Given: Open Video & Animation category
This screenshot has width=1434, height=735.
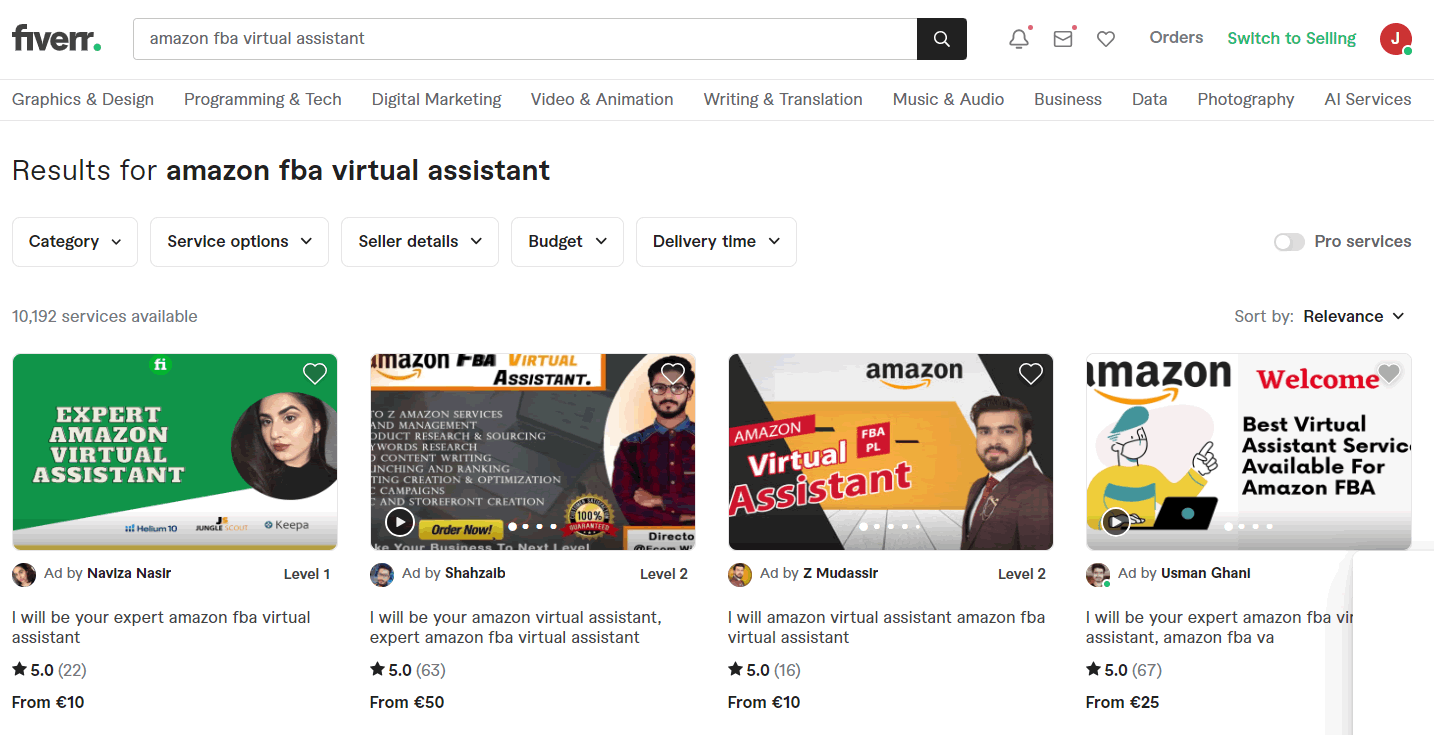Looking at the screenshot, I should (x=602, y=99).
